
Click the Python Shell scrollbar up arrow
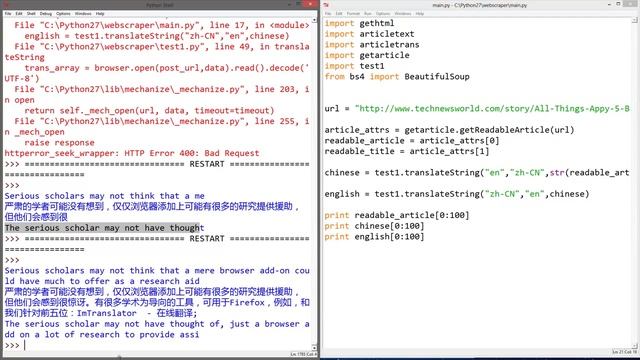[x=314, y=20]
